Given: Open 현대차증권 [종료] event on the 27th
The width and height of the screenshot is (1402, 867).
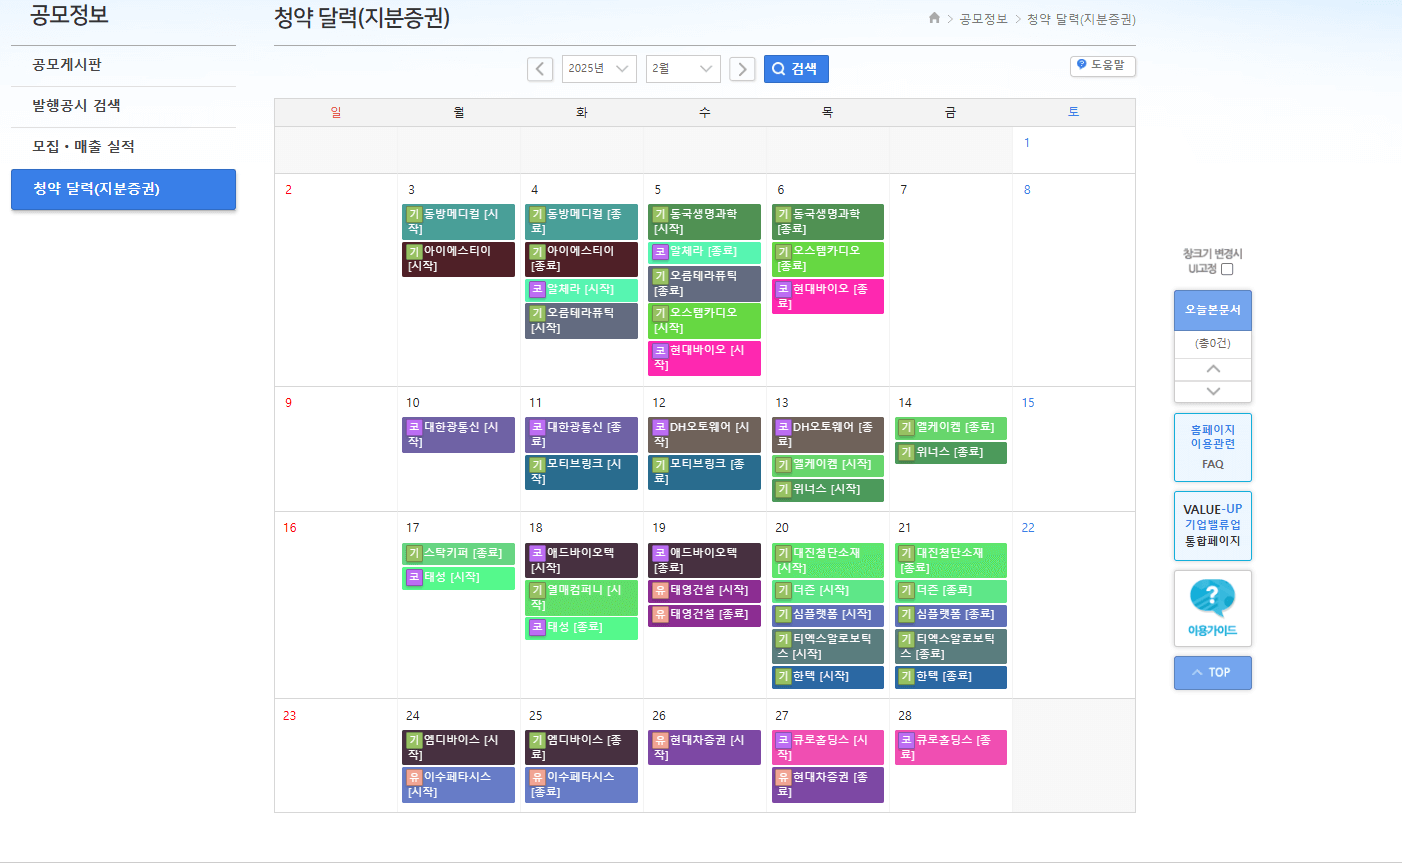Looking at the screenshot, I should [827, 785].
